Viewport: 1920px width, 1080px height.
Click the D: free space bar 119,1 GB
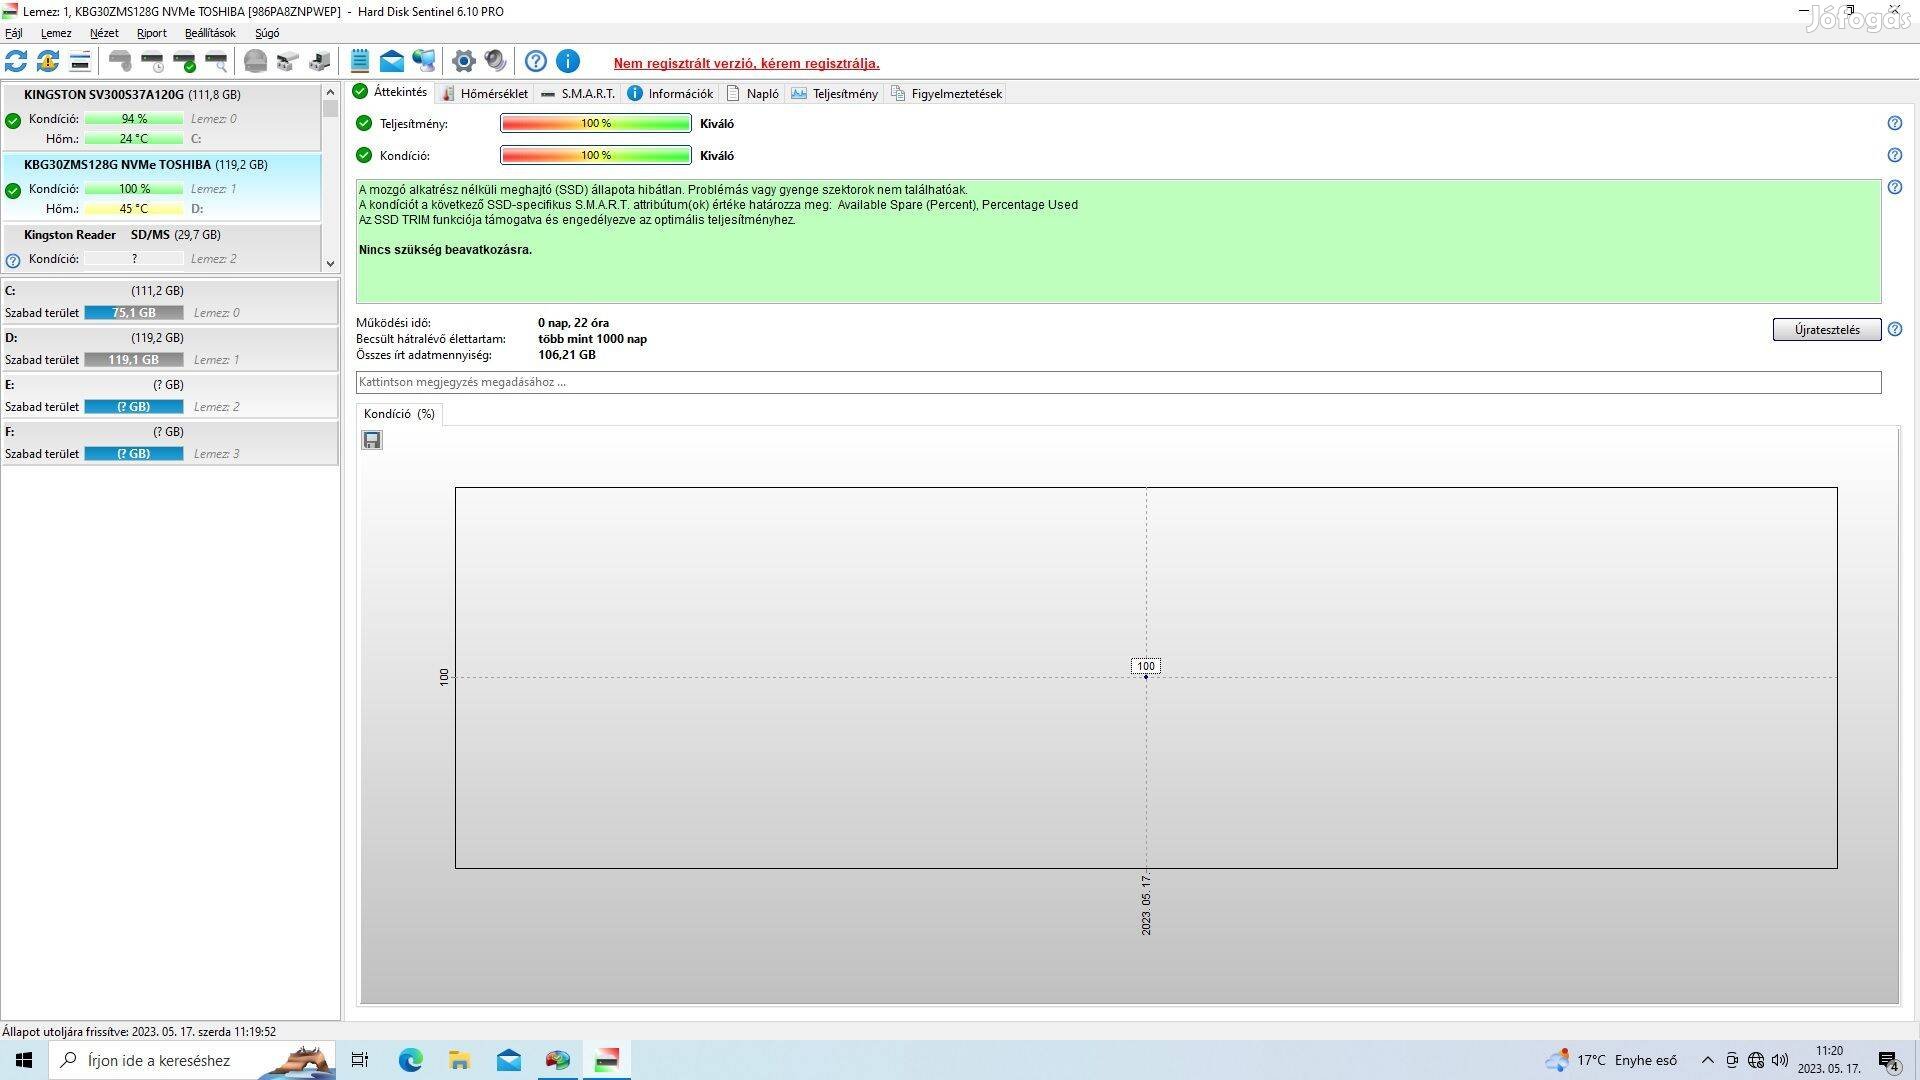134,360
